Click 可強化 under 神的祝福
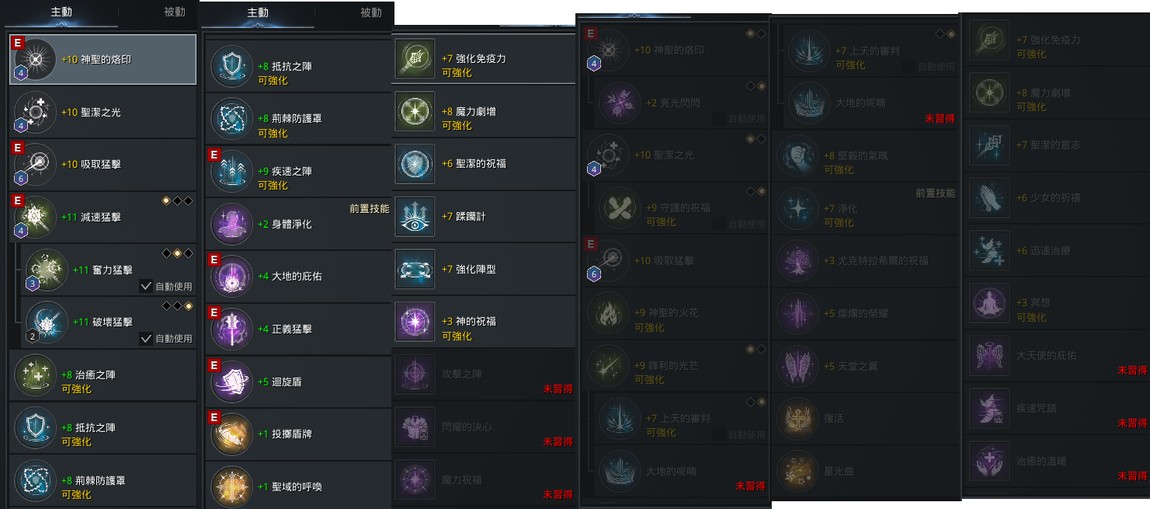Screen dimensions: 1150x509 pyautogui.click(x=456, y=336)
